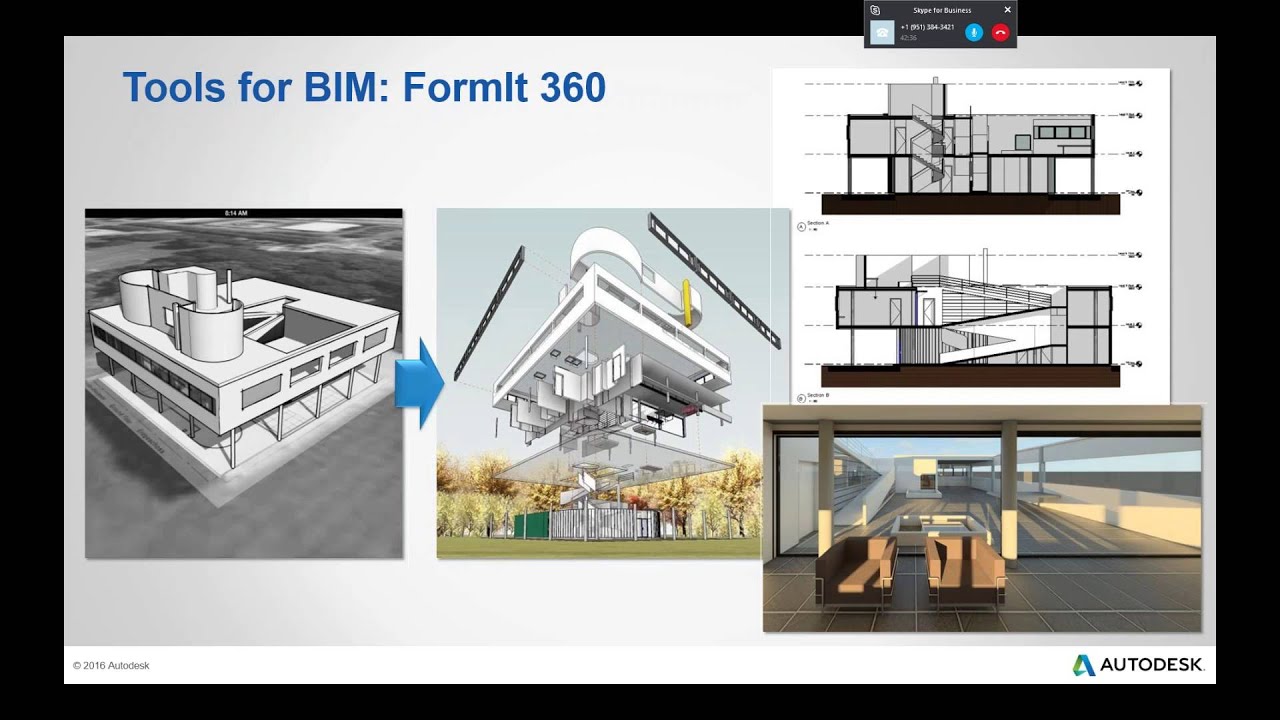Select the interior rendering with sofas image
Viewport: 1280px width, 720px height.
point(982,518)
